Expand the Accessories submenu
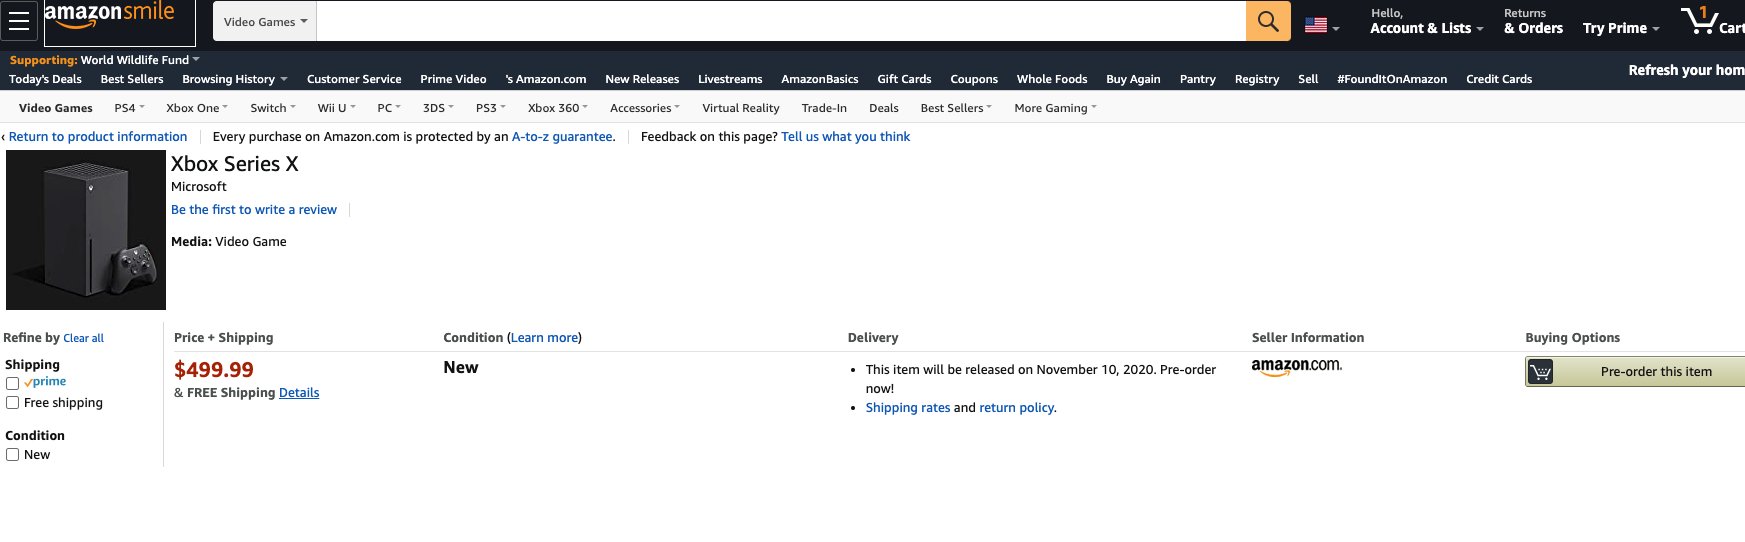 (x=645, y=108)
